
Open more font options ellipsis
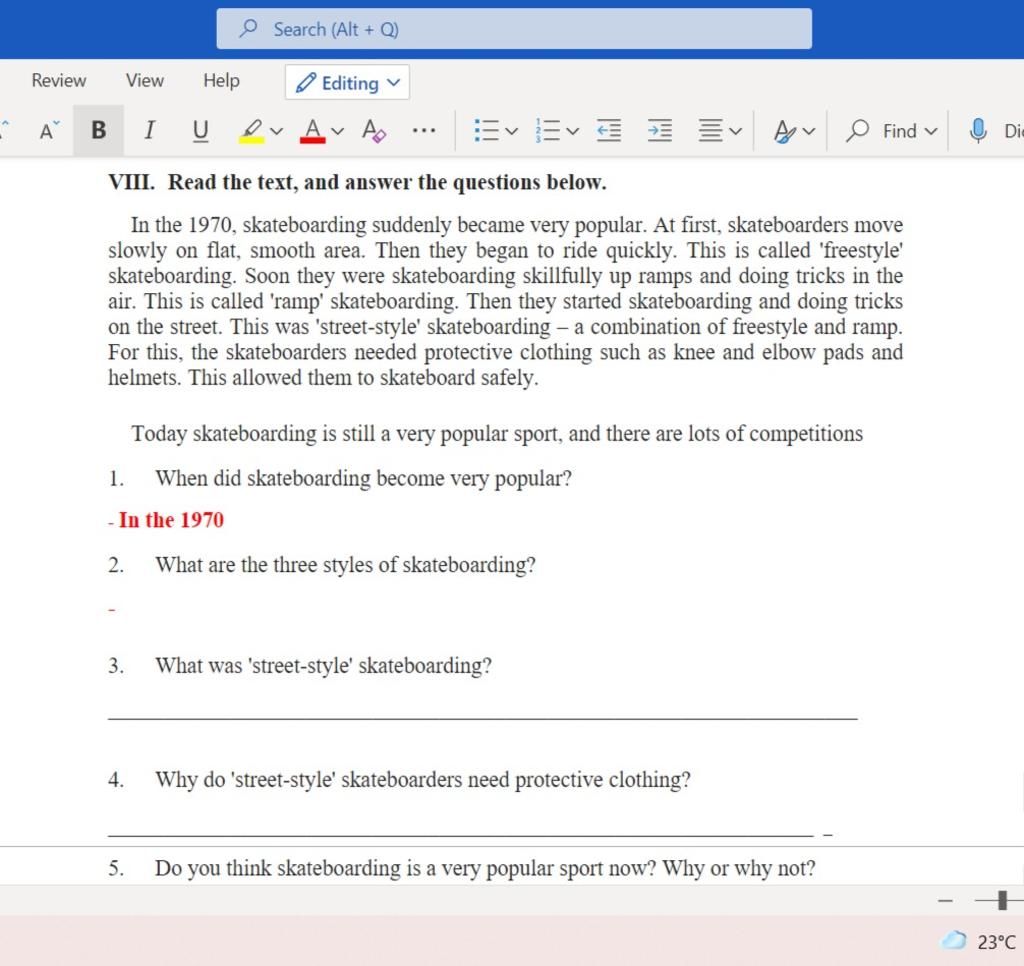[x=424, y=131]
